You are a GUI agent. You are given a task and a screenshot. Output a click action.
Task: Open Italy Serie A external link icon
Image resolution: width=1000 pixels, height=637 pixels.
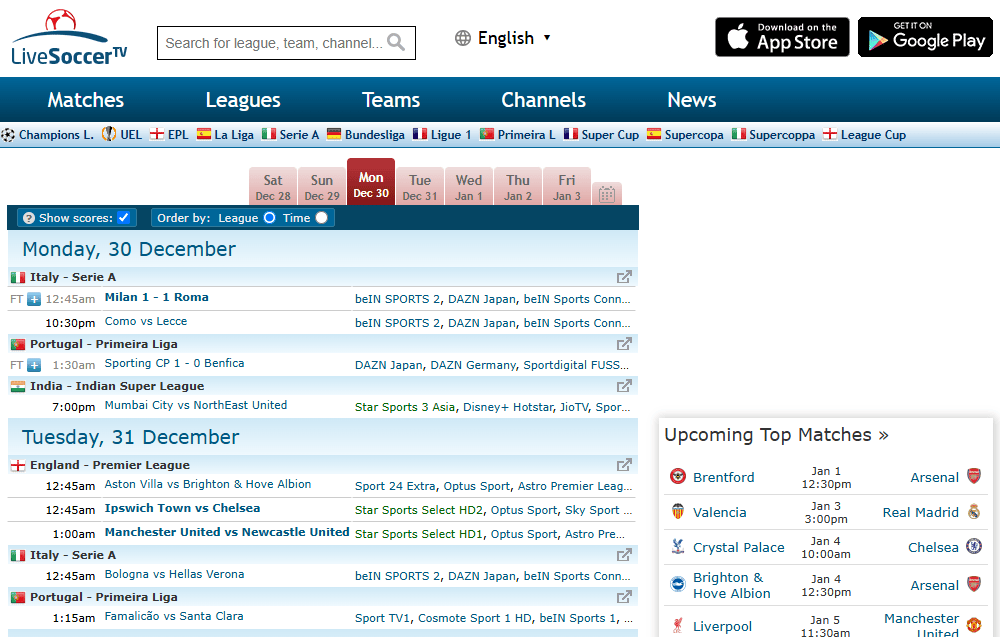tap(624, 277)
